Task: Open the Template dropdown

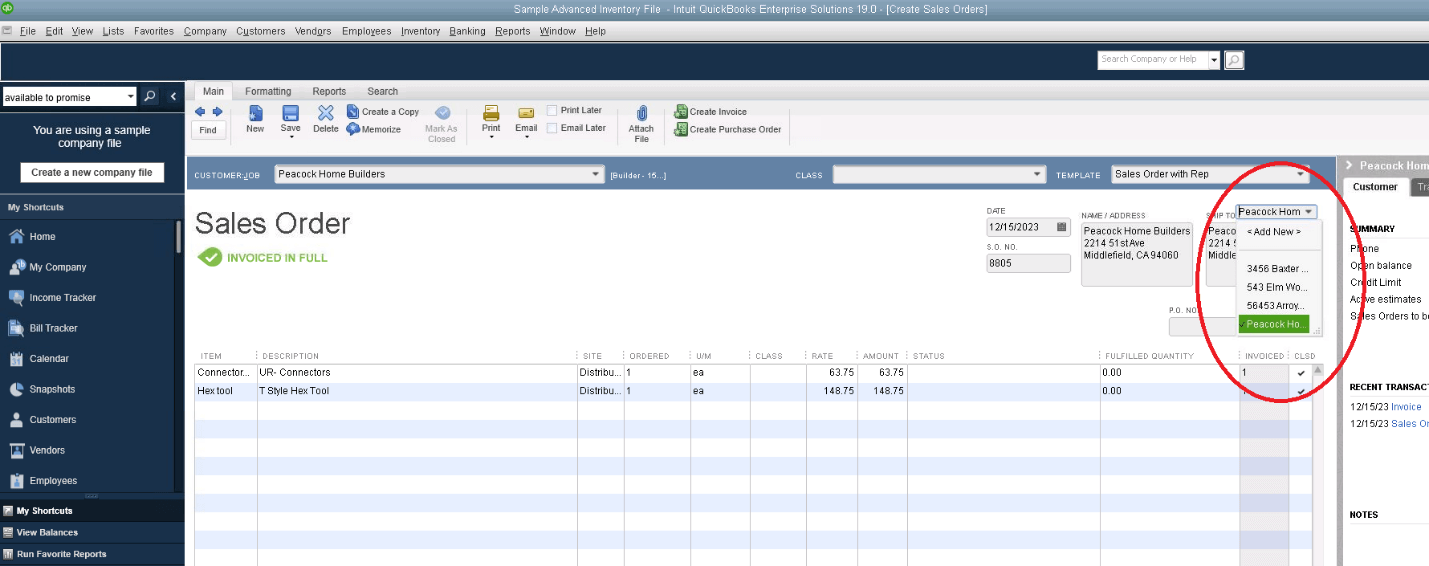Action: [x=1301, y=174]
